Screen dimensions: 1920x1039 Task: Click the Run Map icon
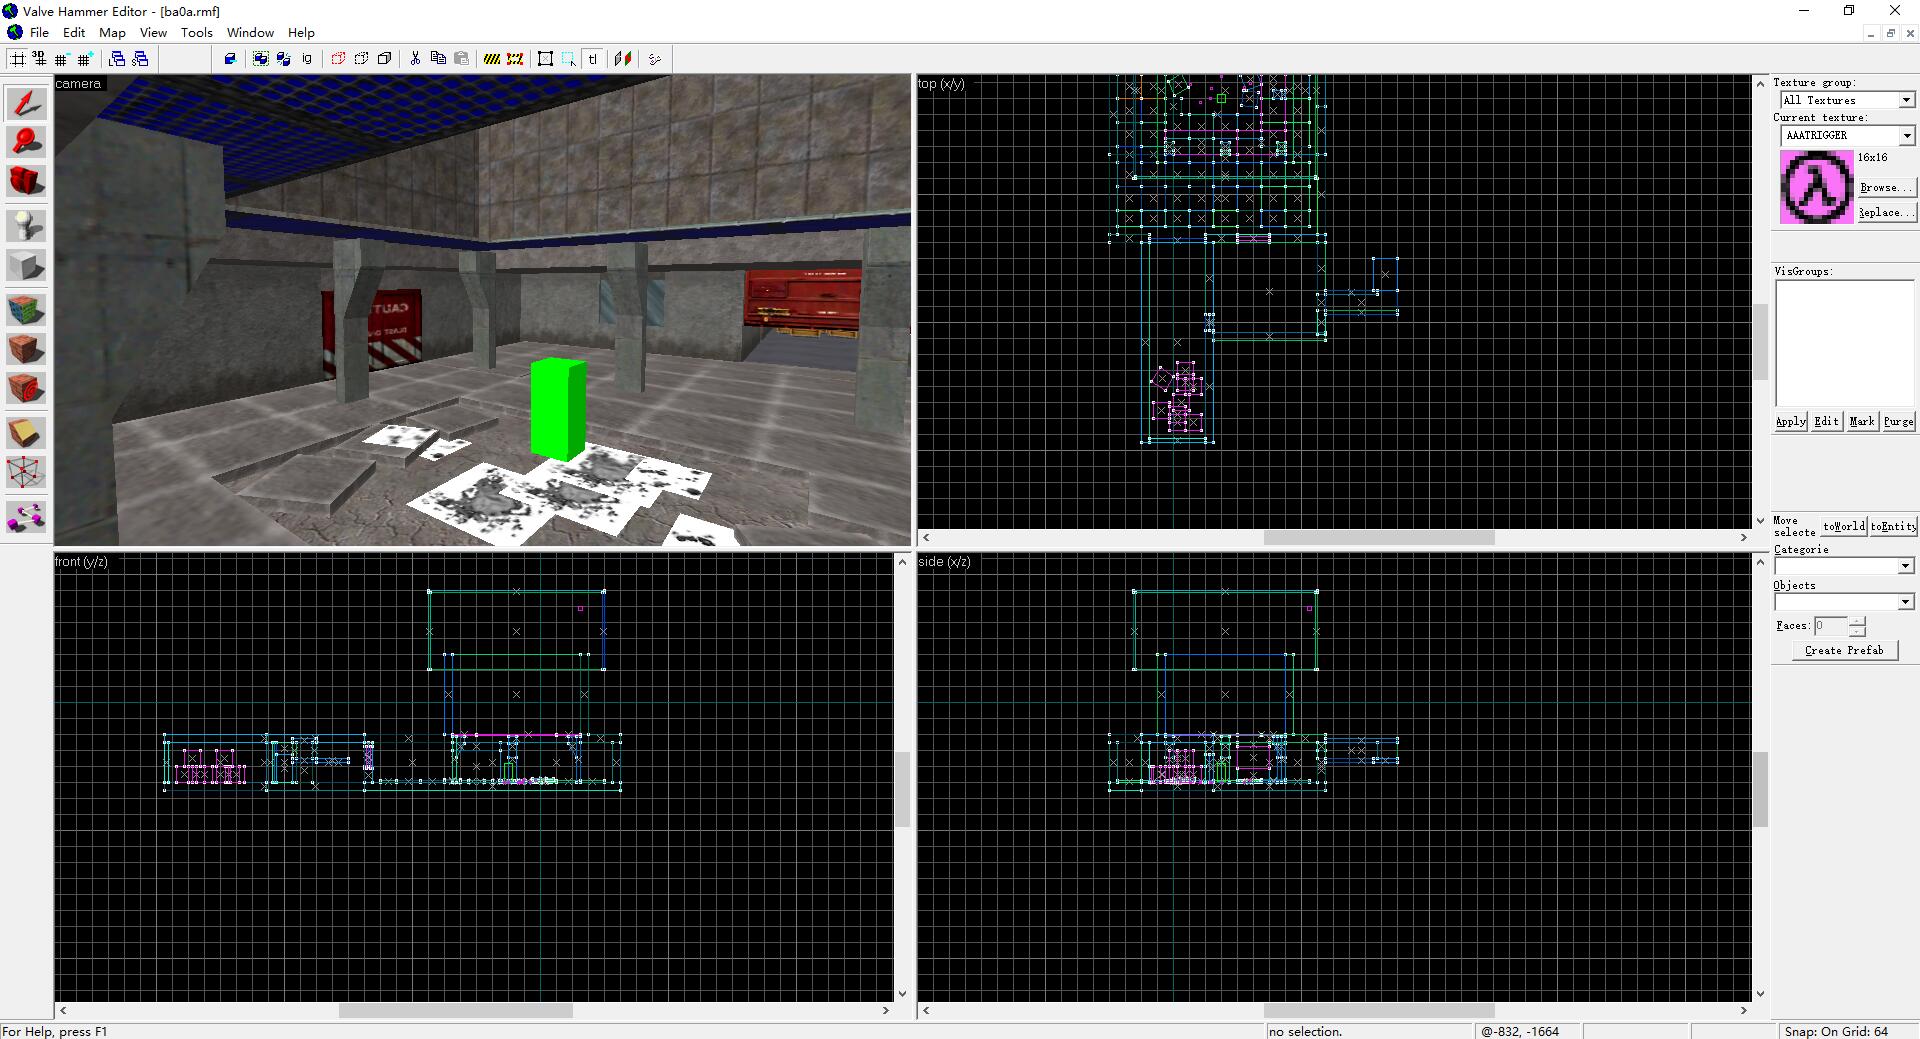click(x=655, y=59)
